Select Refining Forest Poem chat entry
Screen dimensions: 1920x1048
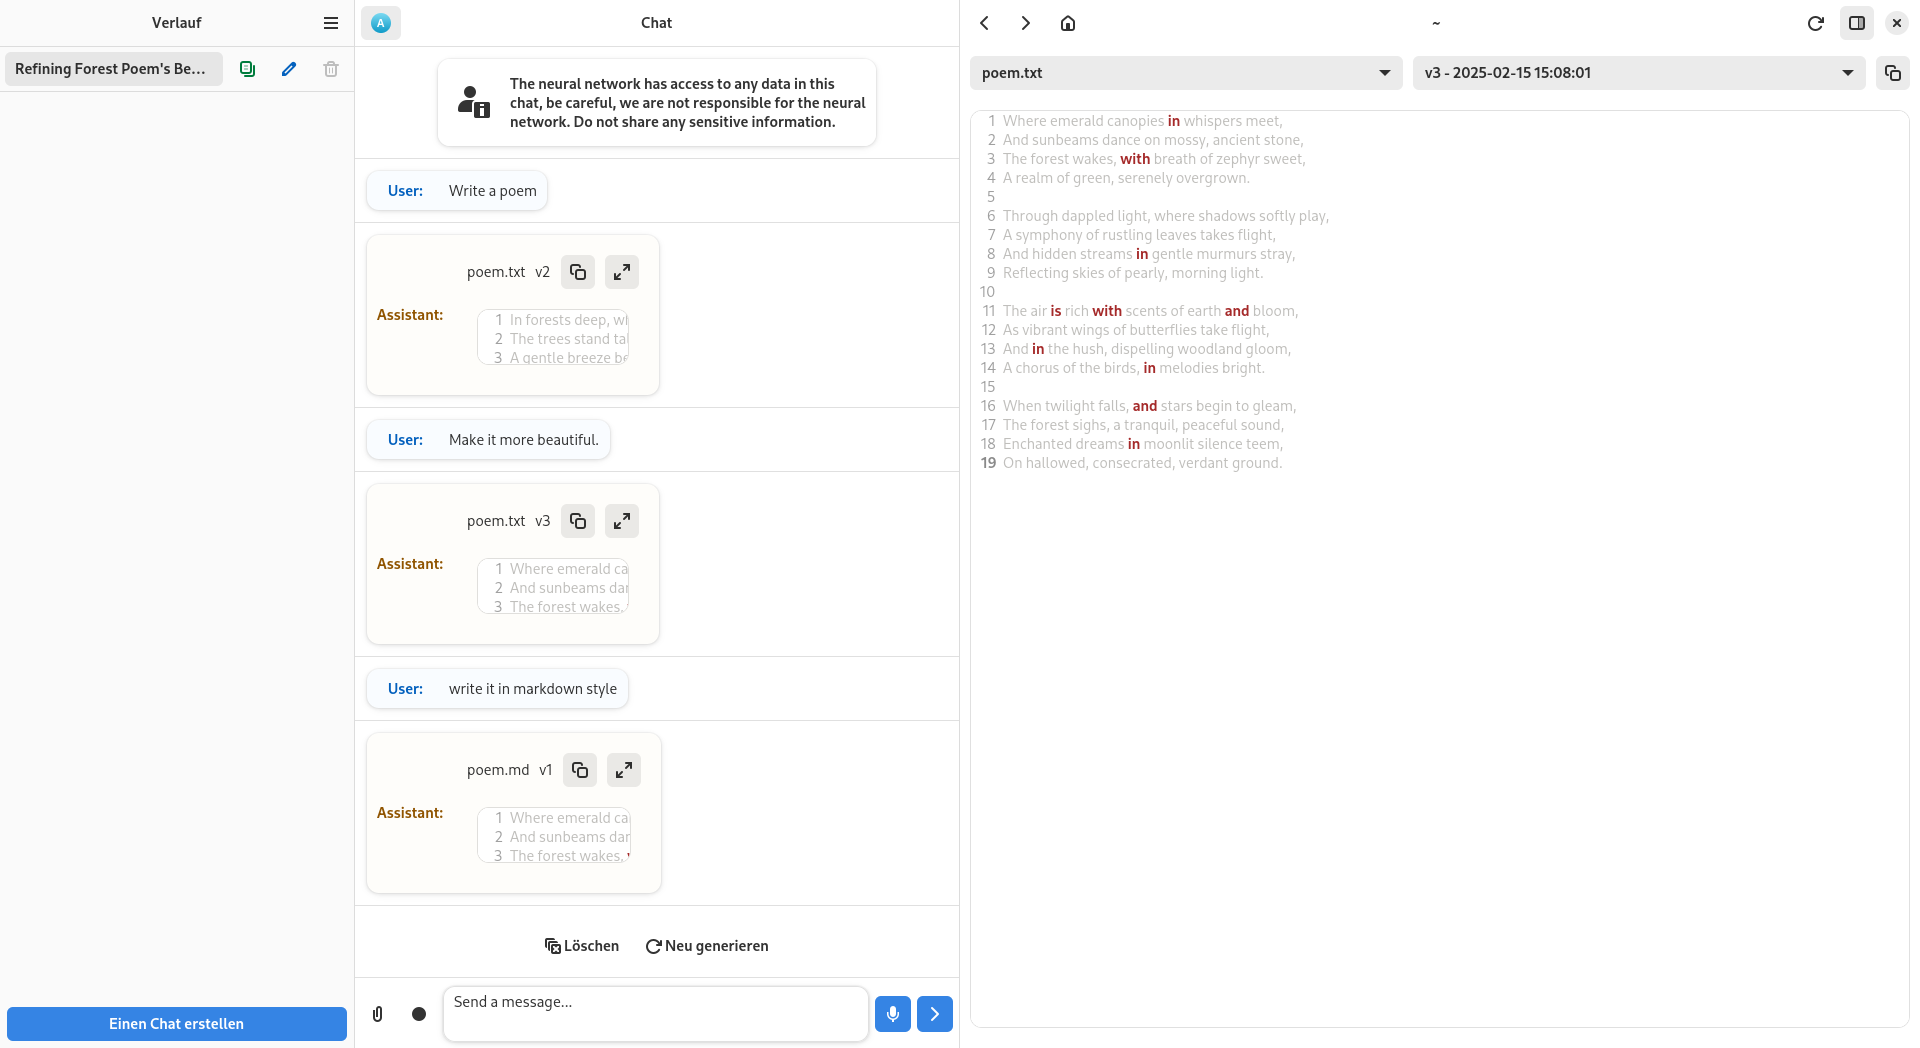(x=114, y=69)
